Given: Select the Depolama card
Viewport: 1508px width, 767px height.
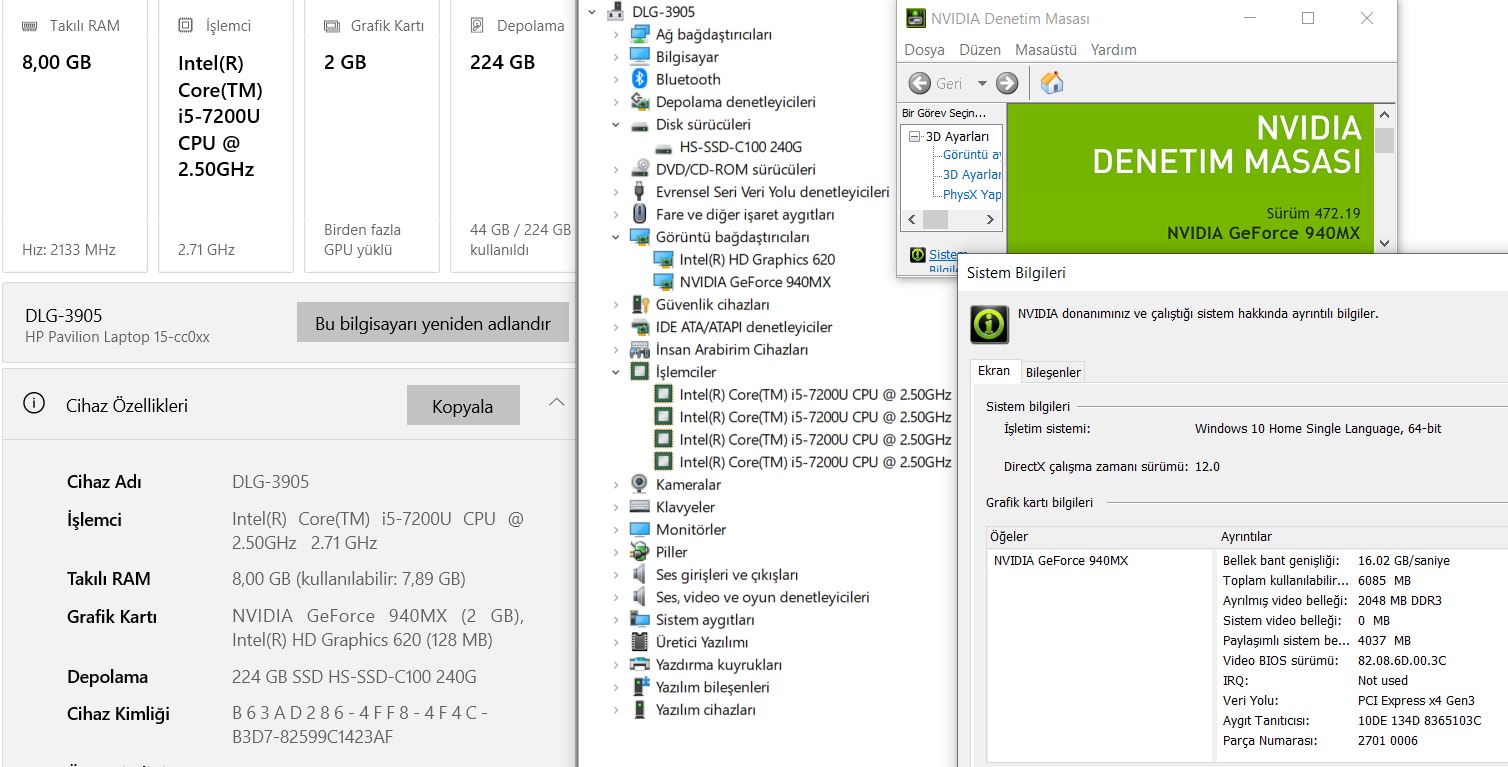Looking at the screenshot, I should click(x=514, y=137).
